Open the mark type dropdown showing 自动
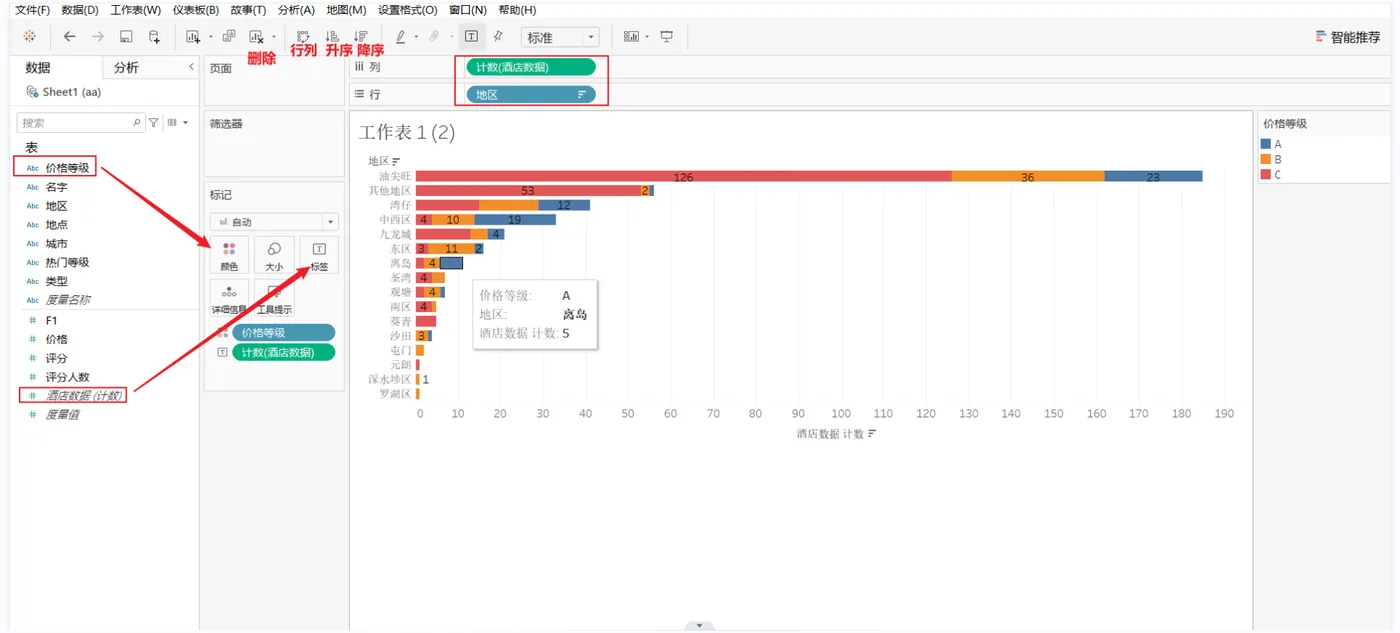Screen dimensions: 1400x633 click(x=330, y=221)
